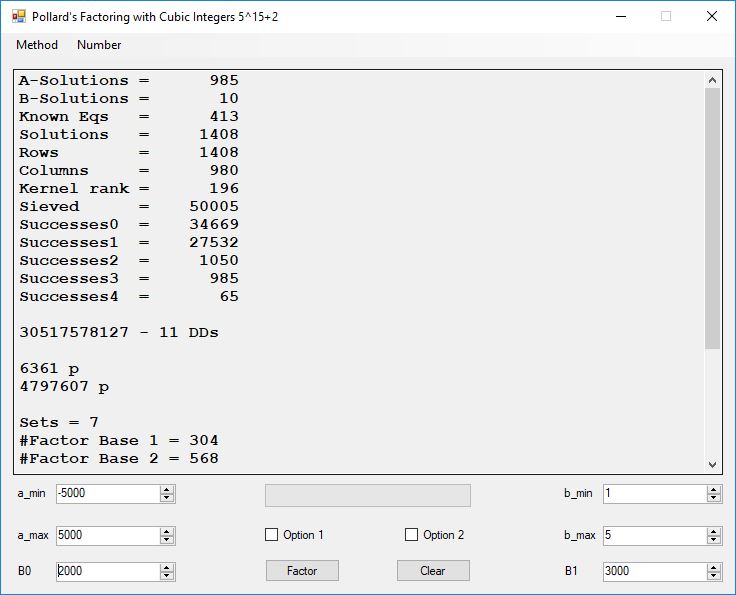The width and height of the screenshot is (736, 595).
Task: Click the 'Sets = 7' line
Action: click(x=59, y=423)
